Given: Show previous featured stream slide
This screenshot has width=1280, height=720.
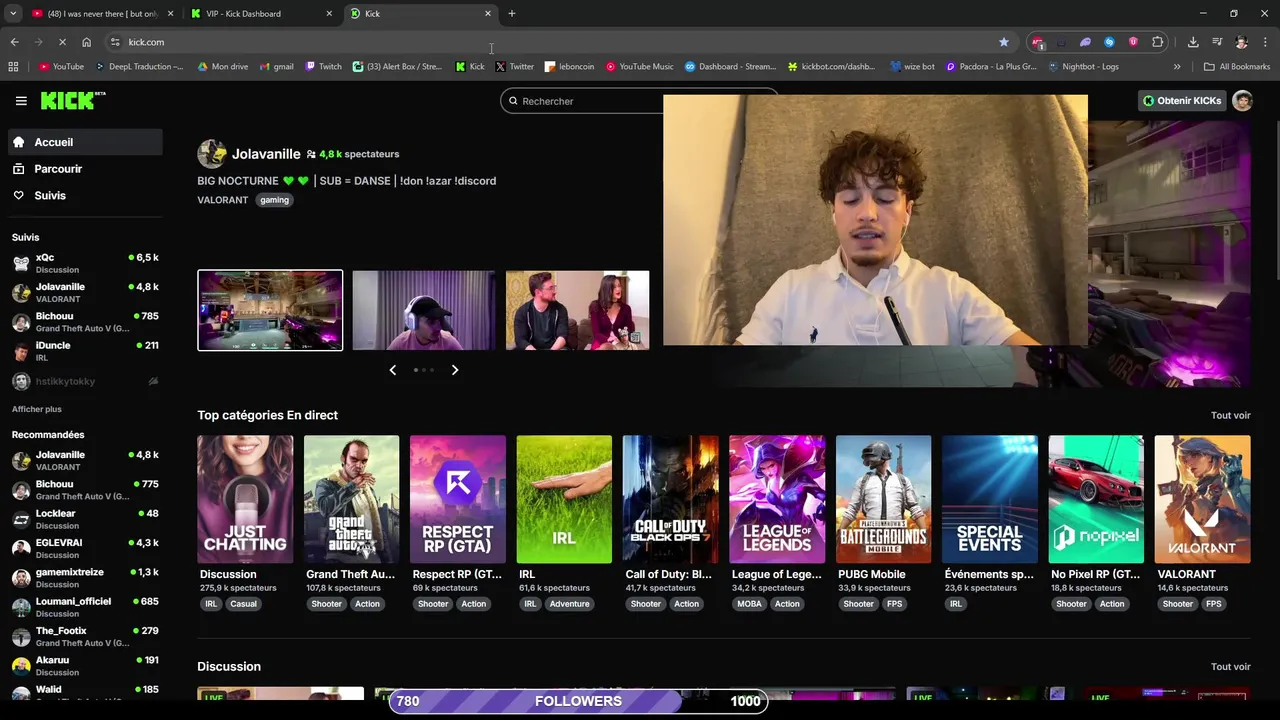Looking at the screenshot, I should (x=392, y=370).
